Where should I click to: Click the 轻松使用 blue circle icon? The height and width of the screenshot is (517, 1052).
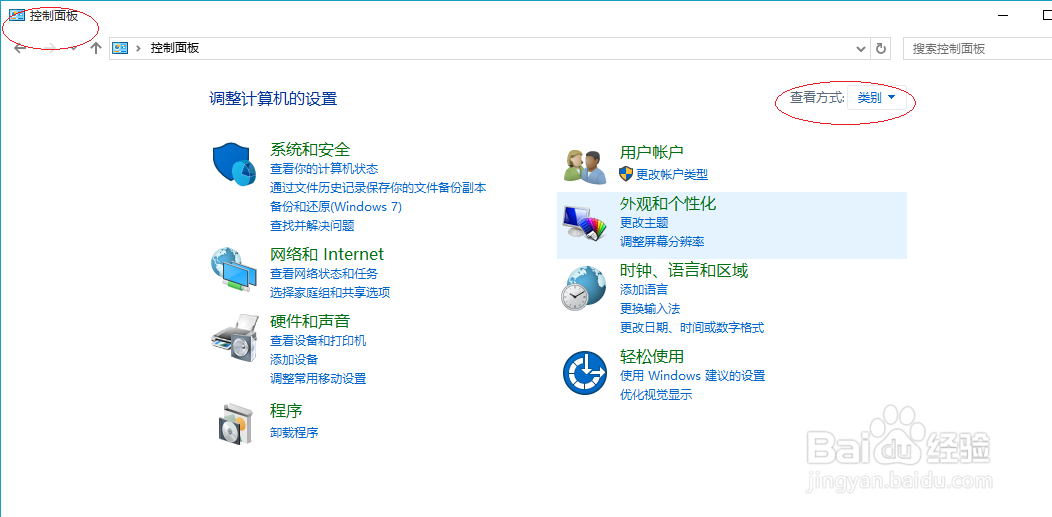click(x=584, y=373)
